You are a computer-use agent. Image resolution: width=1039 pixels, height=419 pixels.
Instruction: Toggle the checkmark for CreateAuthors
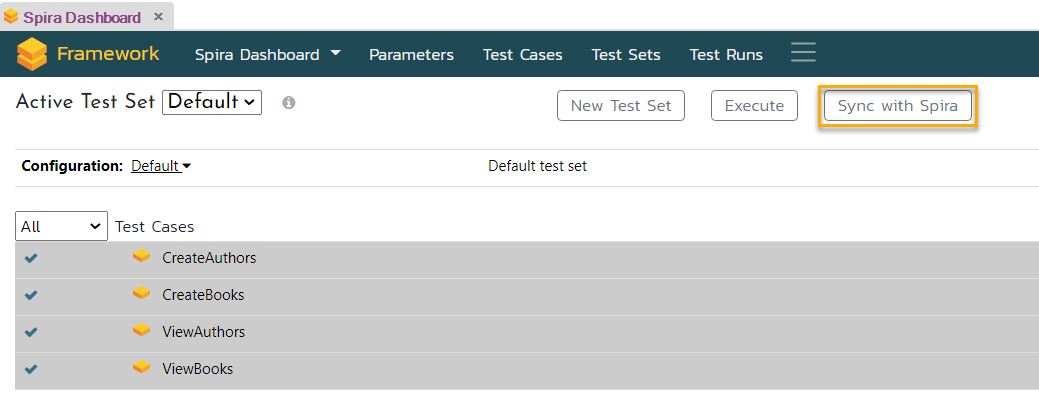click(x=31, y=258)
